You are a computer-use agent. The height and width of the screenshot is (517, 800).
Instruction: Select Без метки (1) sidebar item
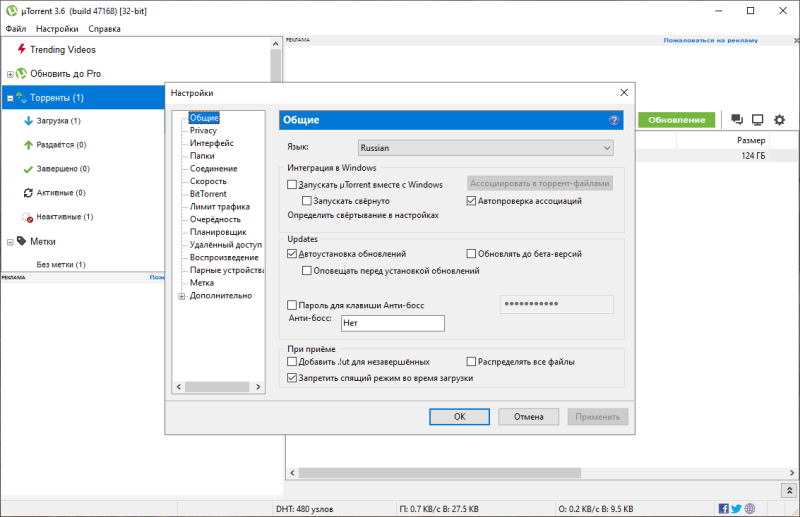pyautogui.click(x=61, y=264)
